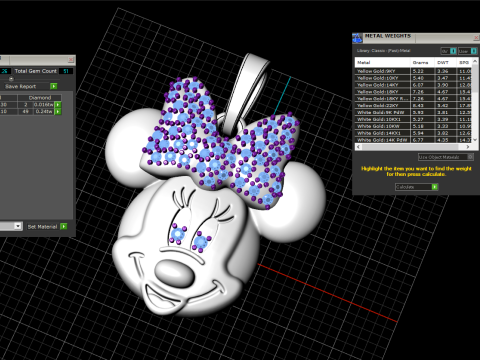
Task: Click green arrow on 0.016tw diamond row
Action: [58, 105]
